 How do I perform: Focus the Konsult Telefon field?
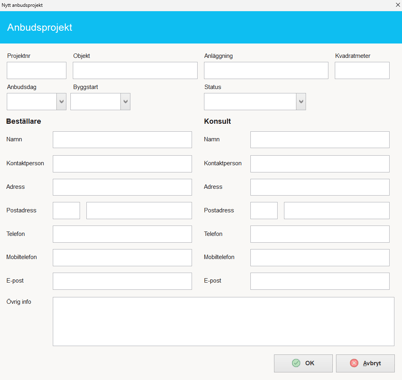(320, 234)
